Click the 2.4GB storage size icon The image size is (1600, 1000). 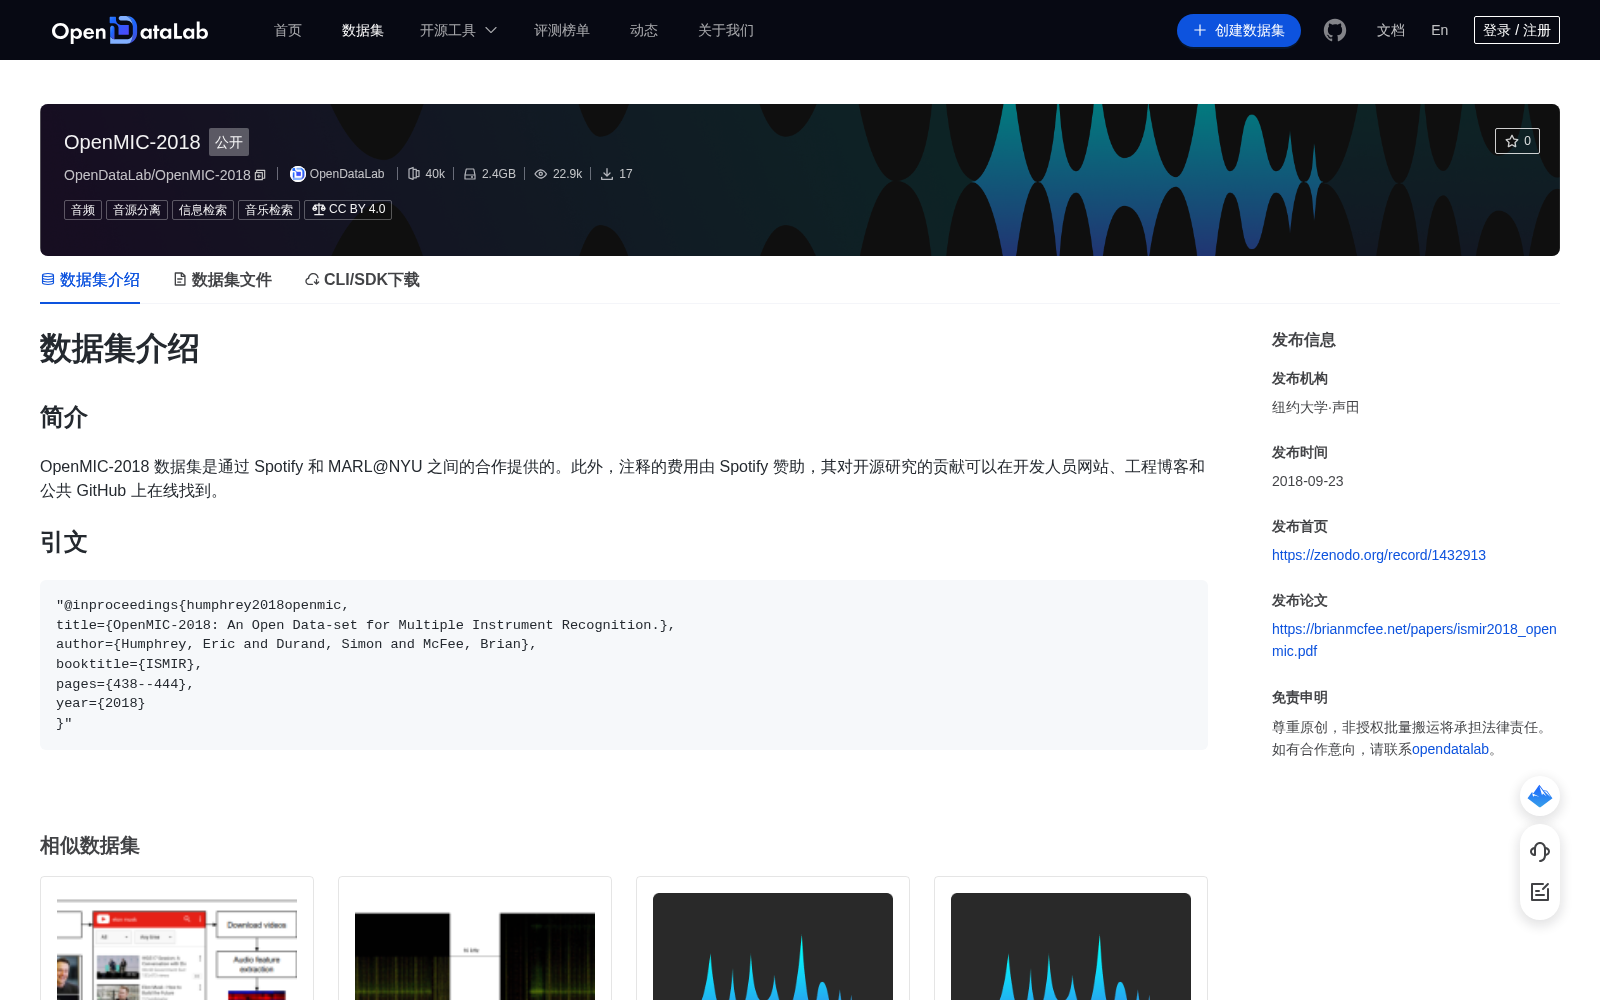point(470,174)
